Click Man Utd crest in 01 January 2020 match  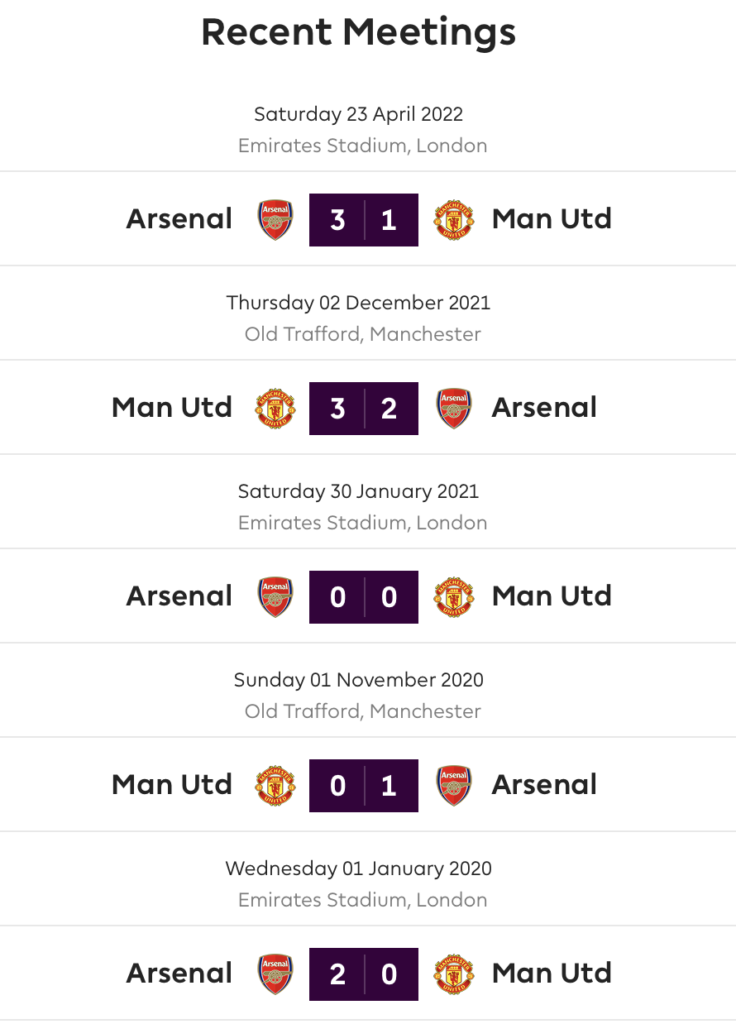(x=454, y=974)
